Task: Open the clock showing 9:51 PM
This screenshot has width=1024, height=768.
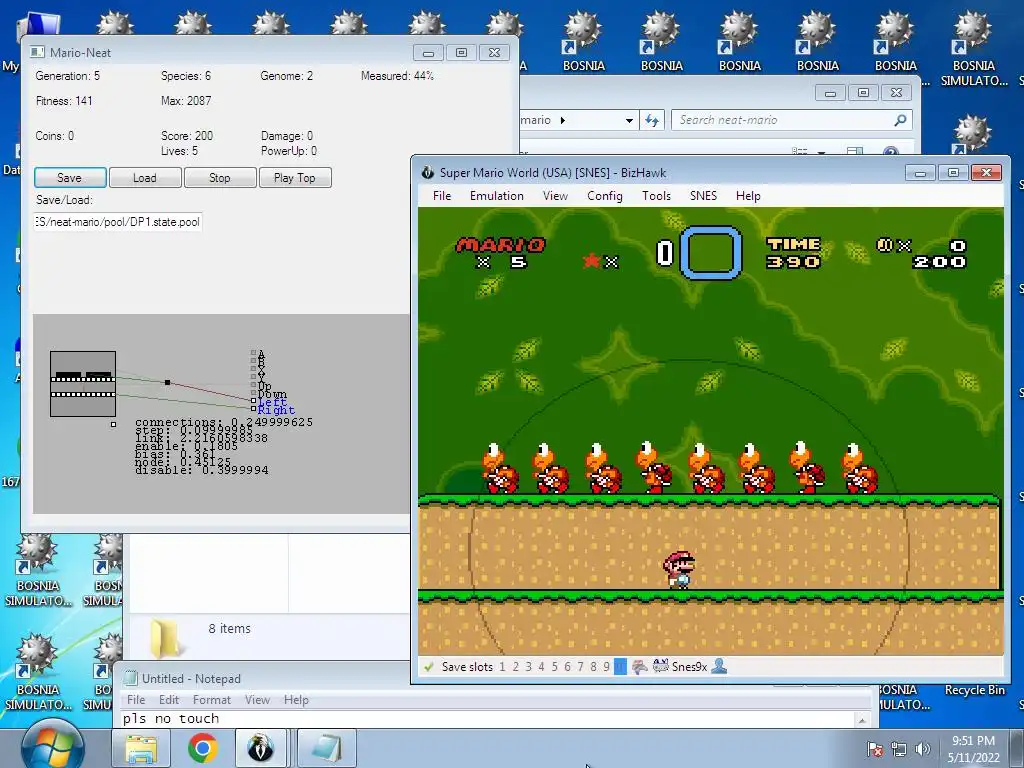Action: (x=973, y=749)
